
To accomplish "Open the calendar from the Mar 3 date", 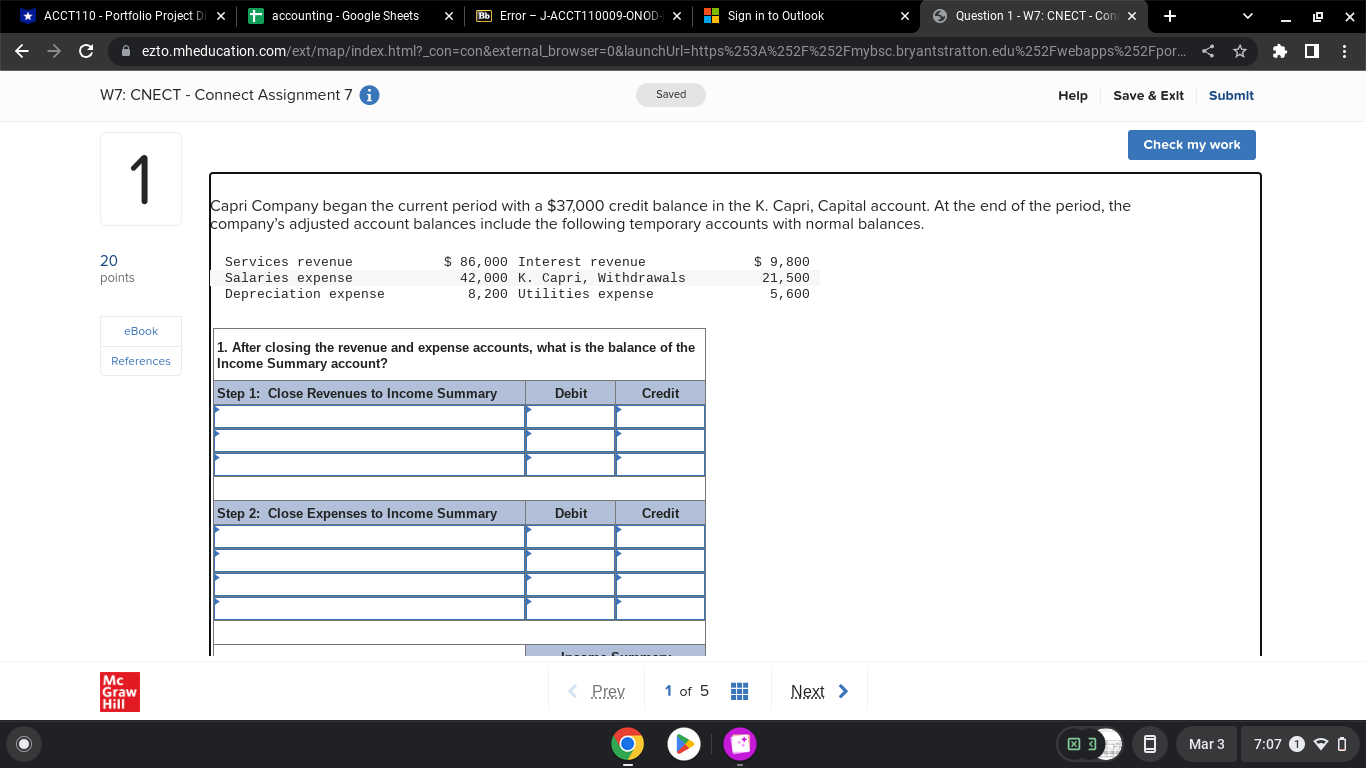I will click(x=1206, y=744).
